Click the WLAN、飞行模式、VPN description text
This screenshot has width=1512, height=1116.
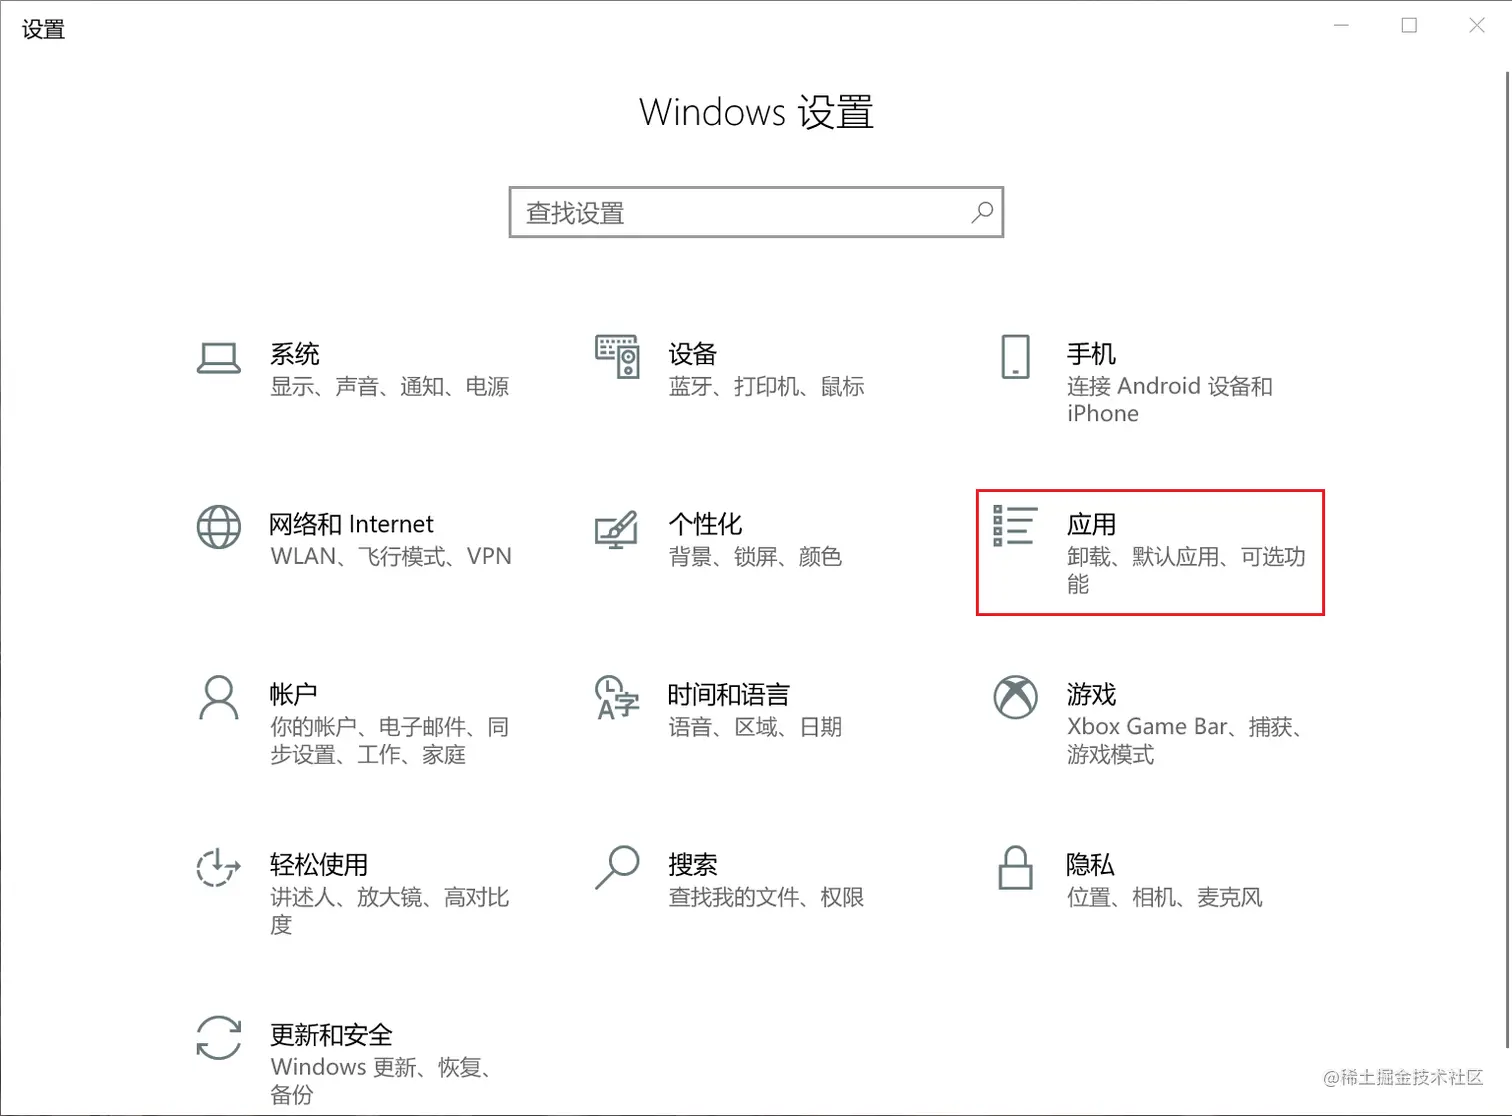click(x=390, y=556)
